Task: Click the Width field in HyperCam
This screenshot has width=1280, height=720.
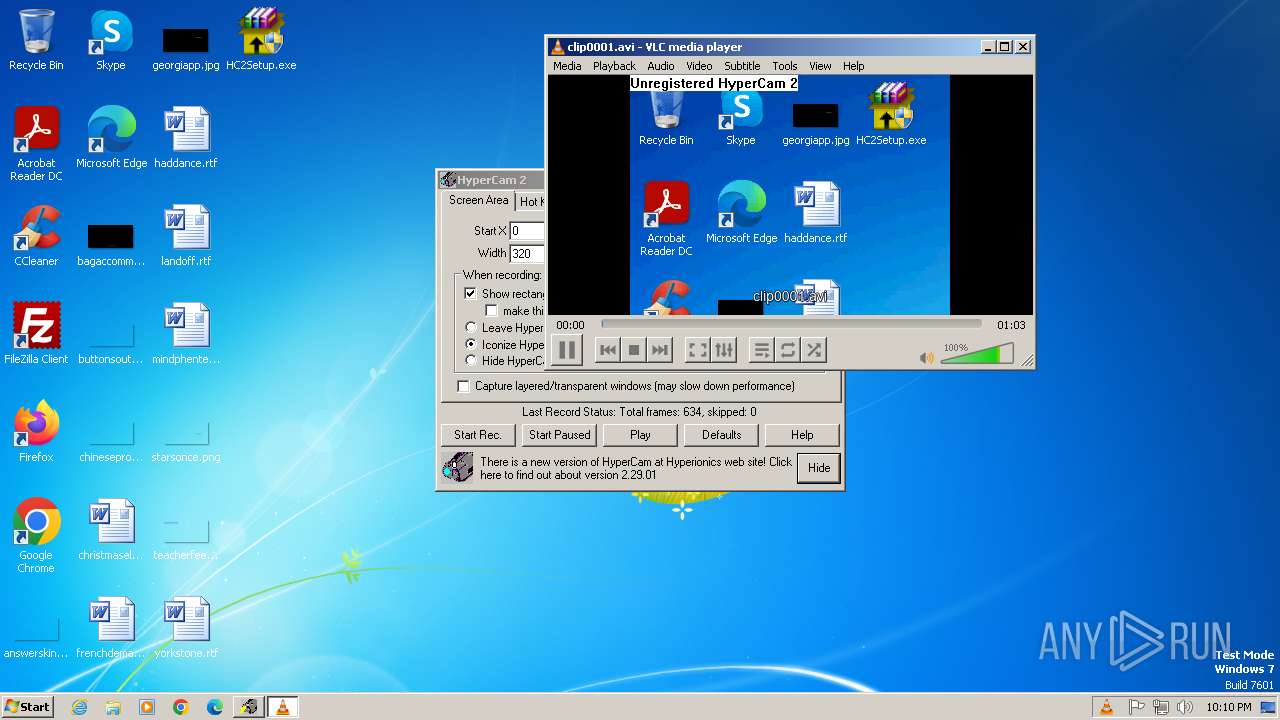Action: tap(527, 254)
